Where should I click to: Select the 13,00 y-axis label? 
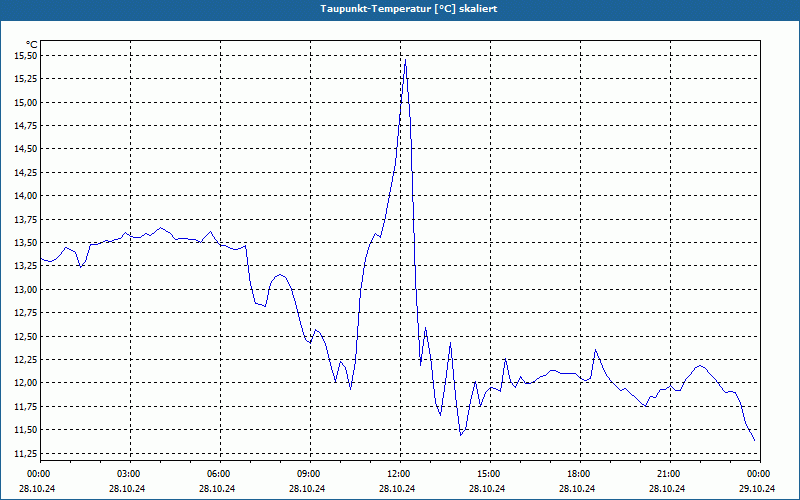25,289
